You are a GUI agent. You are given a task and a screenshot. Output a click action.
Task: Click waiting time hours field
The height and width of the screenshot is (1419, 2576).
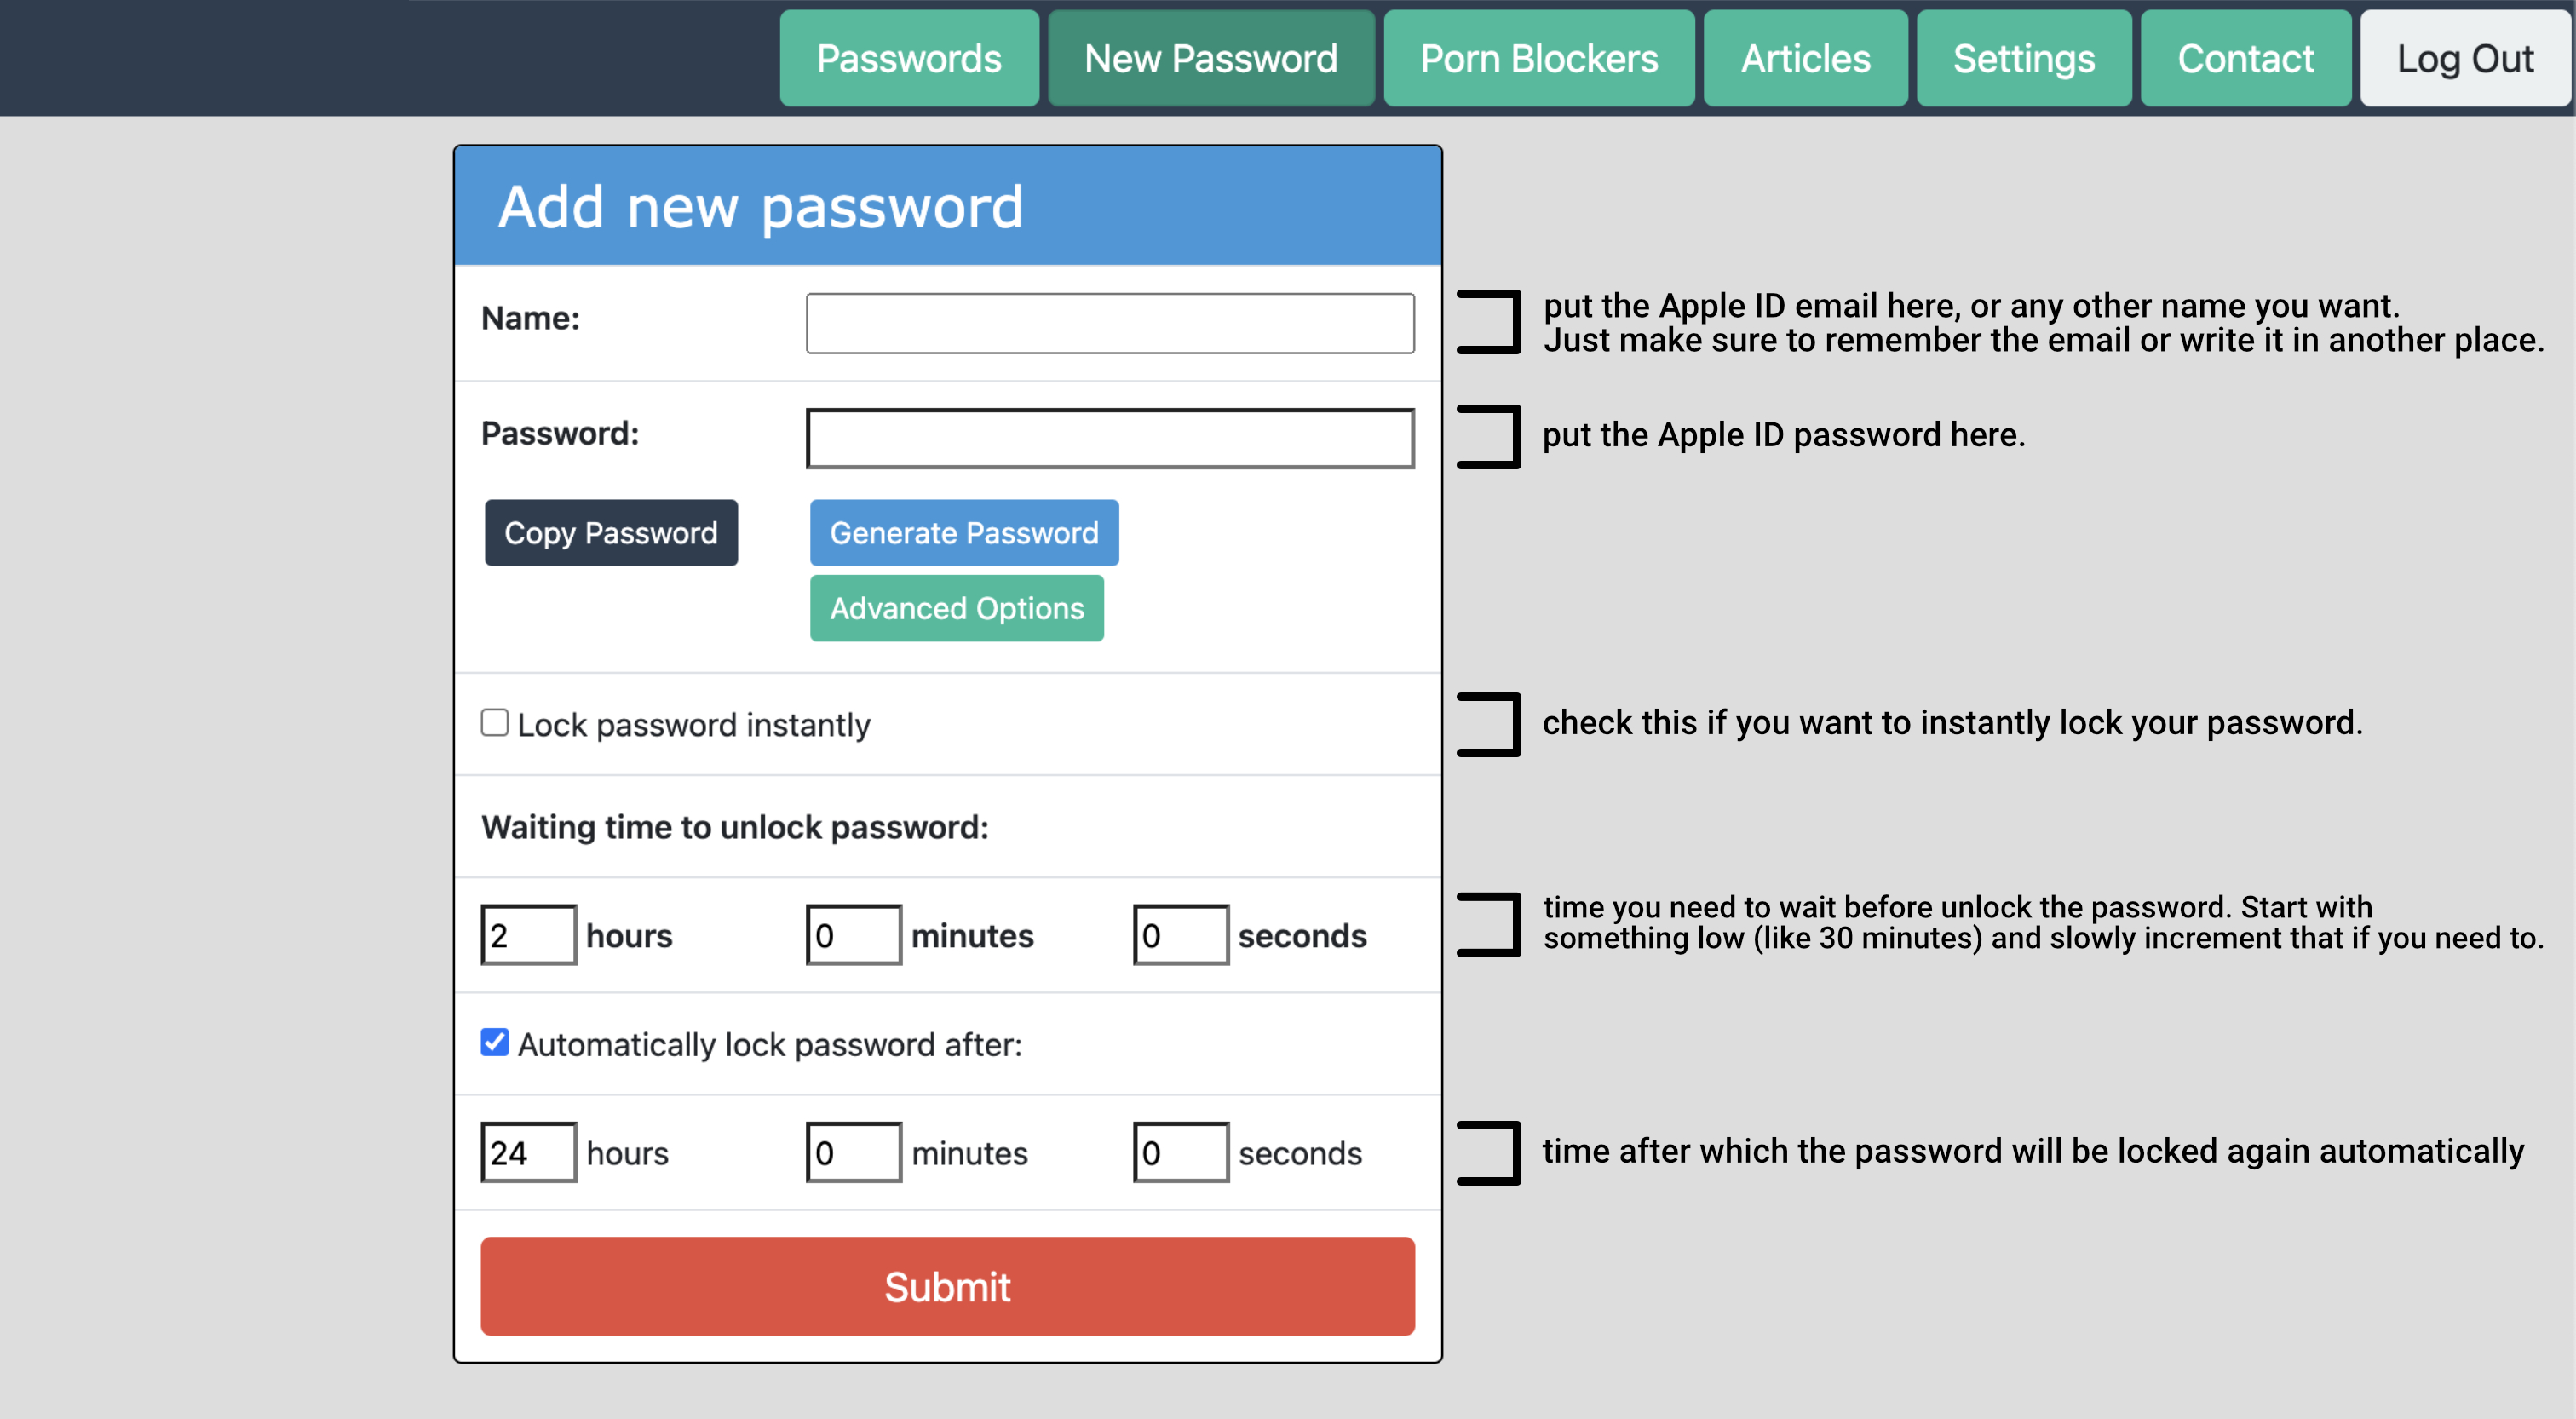(x=528, y=935)
